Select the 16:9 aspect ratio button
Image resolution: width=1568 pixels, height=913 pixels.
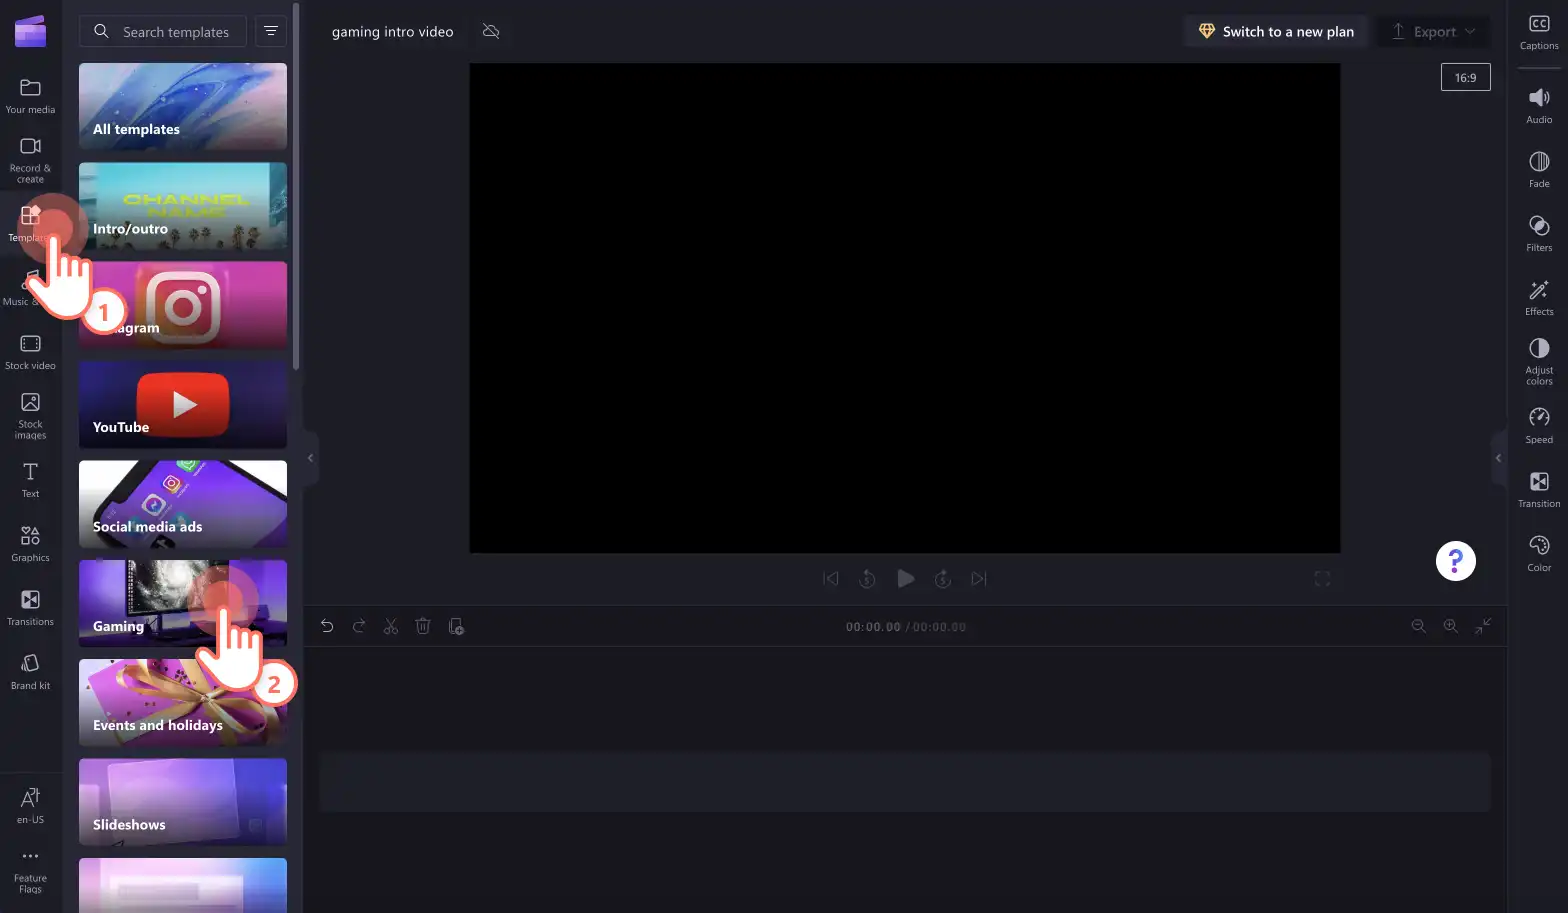[x=1465, y=78]
